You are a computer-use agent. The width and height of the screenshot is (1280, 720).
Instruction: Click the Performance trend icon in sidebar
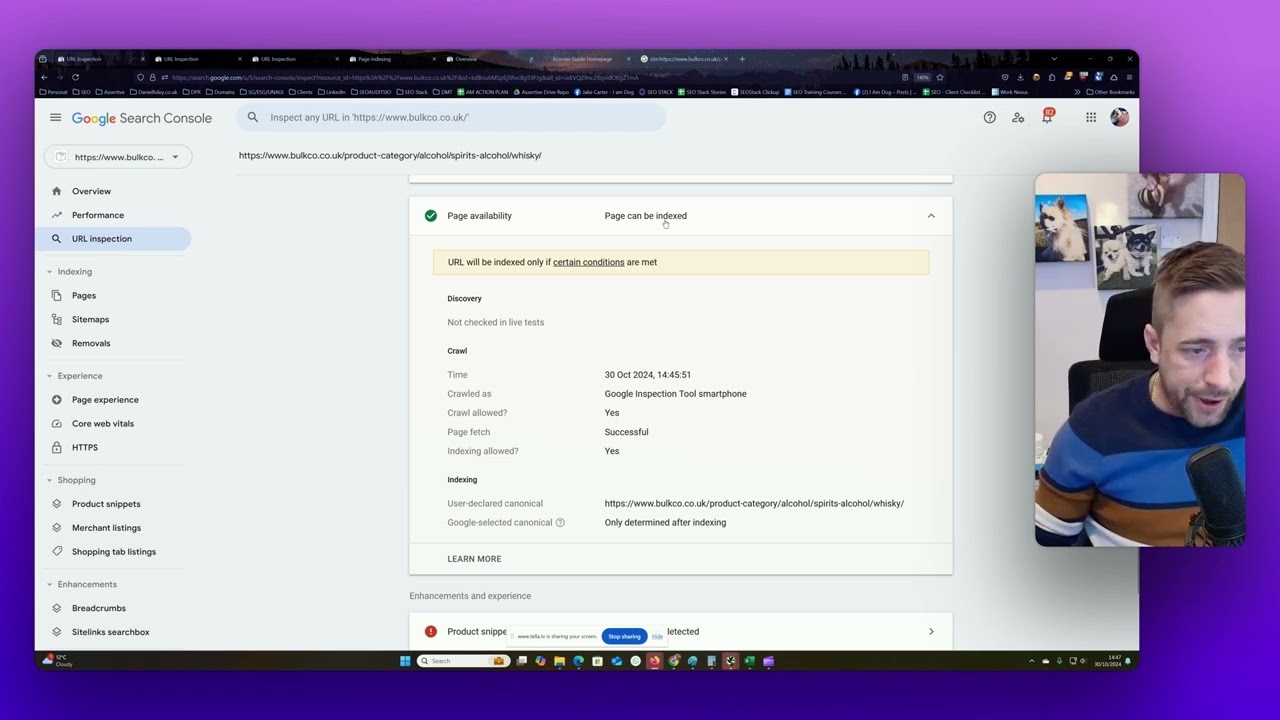click(x=56, y=215)
